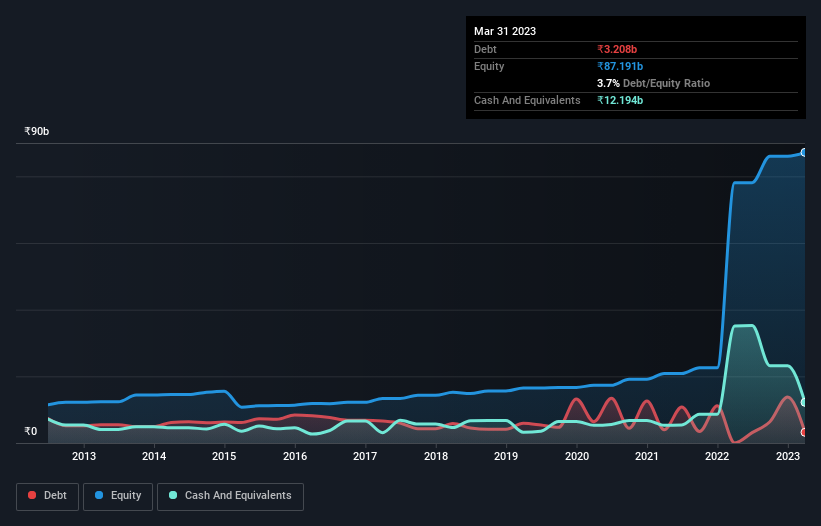The image size is (821, 526).
Task: Click the ₹90b y-axis label
Action: pyautogui.click(x=37, y=131)
